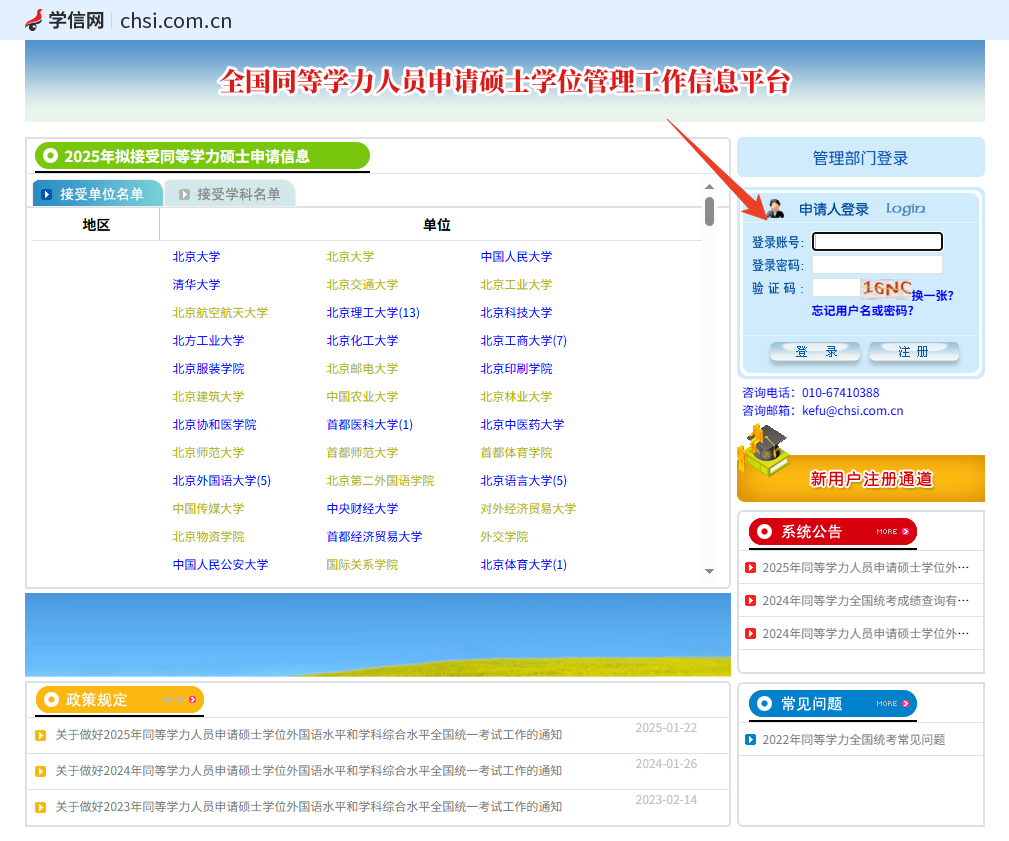Click the scroll down arrow of university list
1009x841 pixels.
(709, 571)
